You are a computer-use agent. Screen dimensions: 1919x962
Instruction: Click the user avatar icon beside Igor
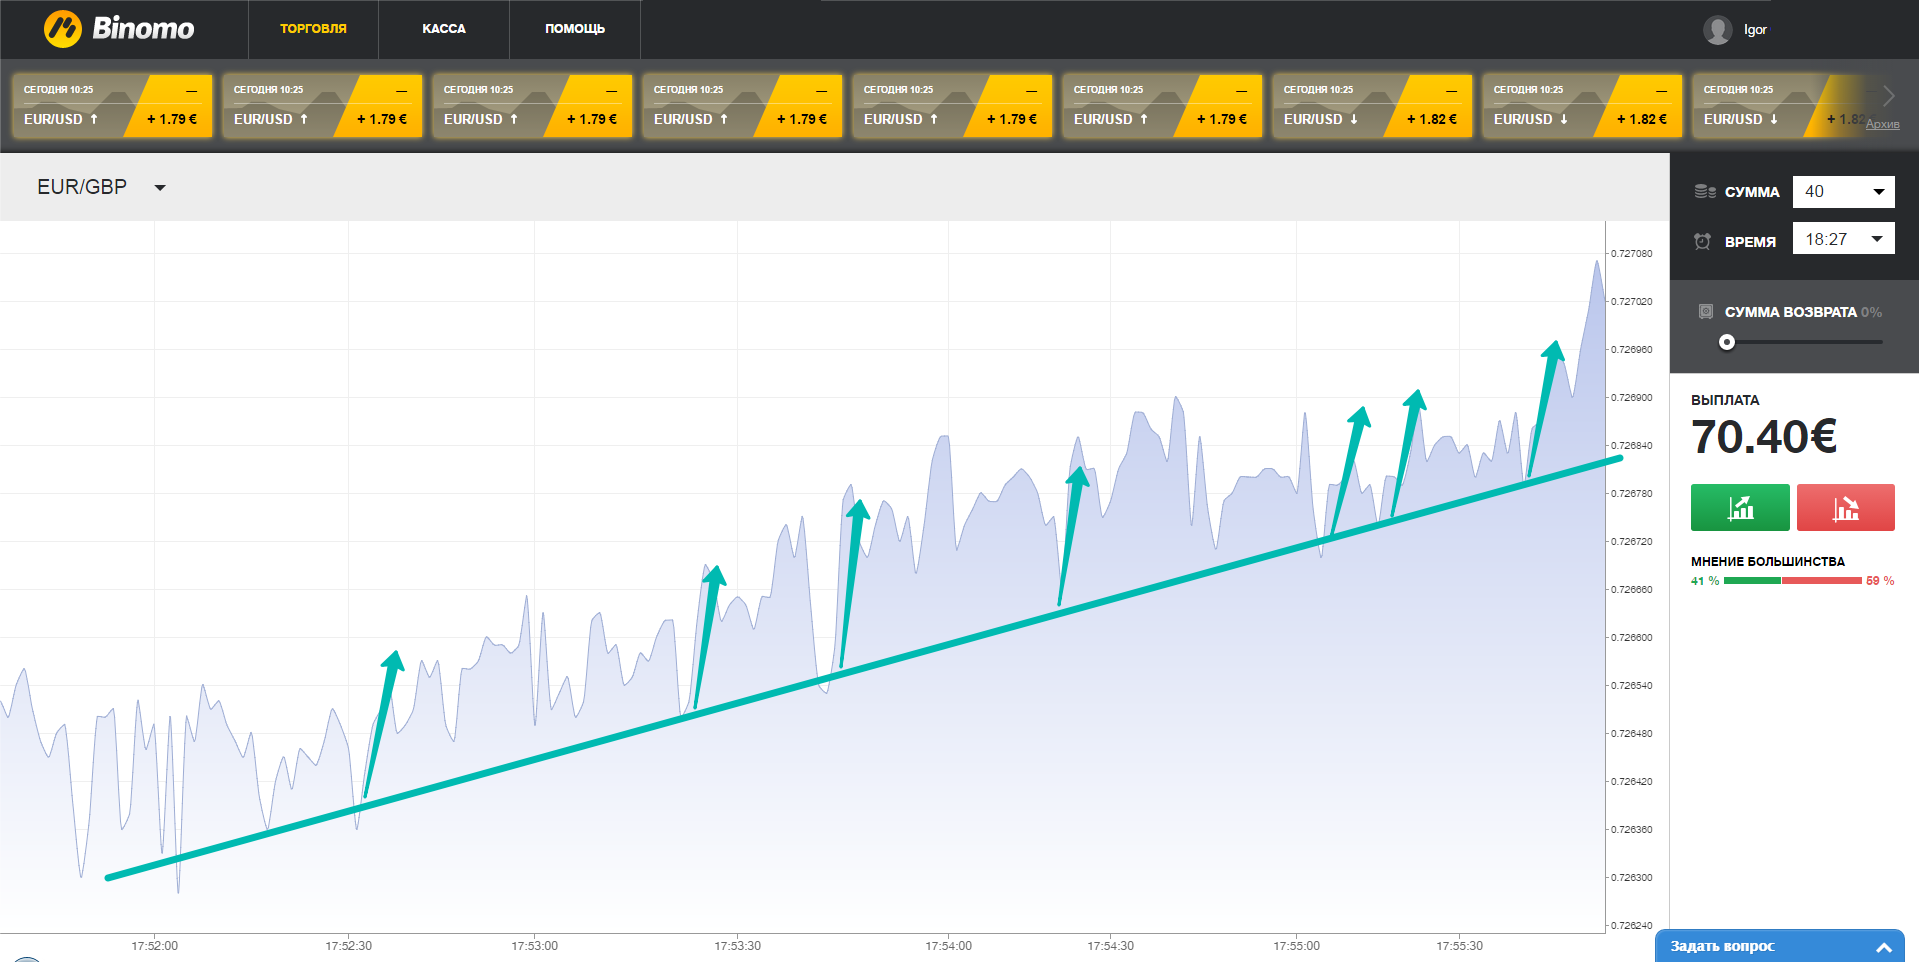click(1717, 30)
